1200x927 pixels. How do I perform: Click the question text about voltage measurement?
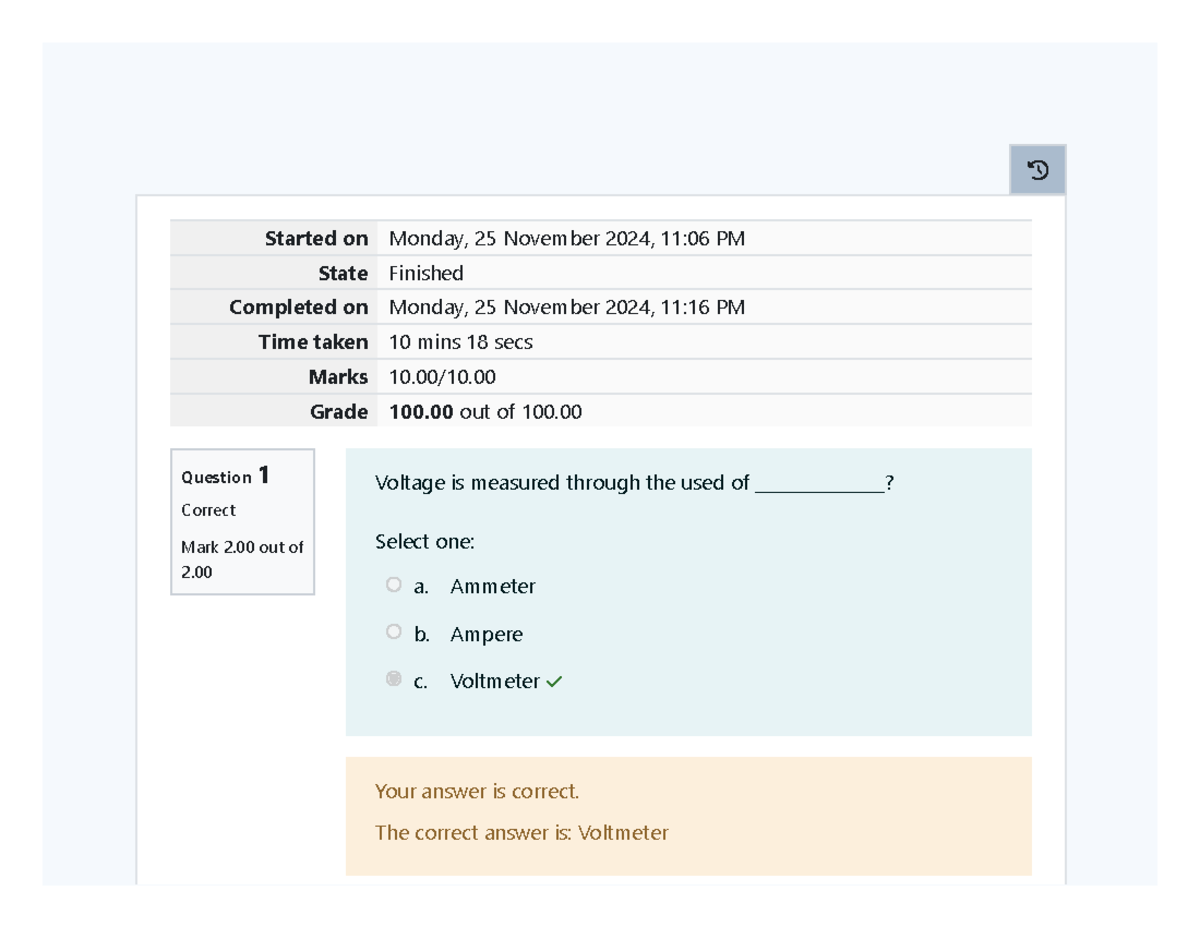pyautogui.click(x=634, y=483)
